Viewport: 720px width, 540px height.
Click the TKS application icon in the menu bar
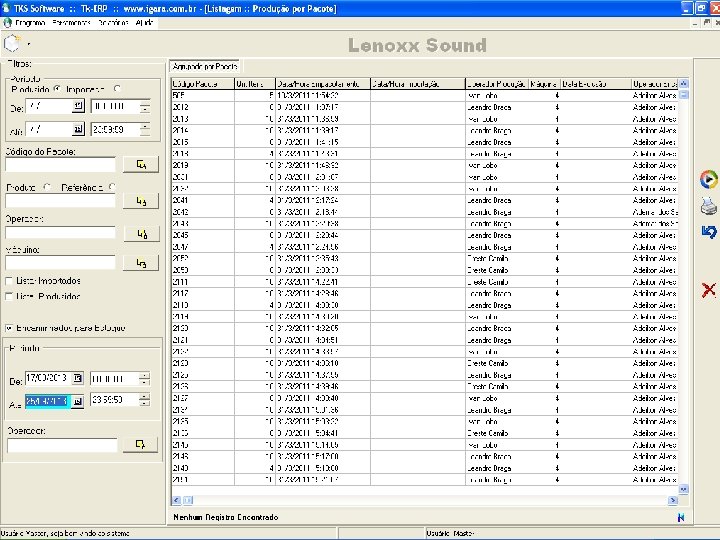pyautogui.click(x=7, y=22)
